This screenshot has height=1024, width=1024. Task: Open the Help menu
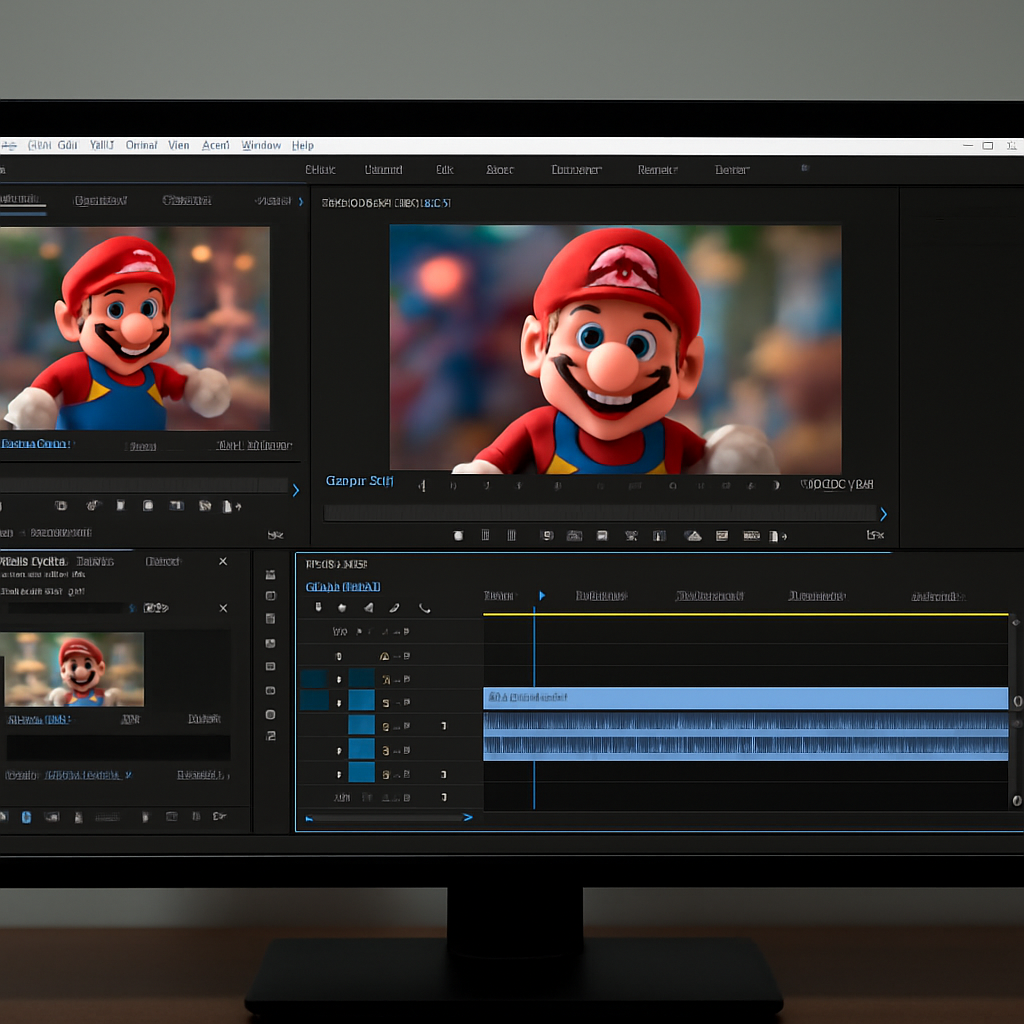tap(302, 145)
